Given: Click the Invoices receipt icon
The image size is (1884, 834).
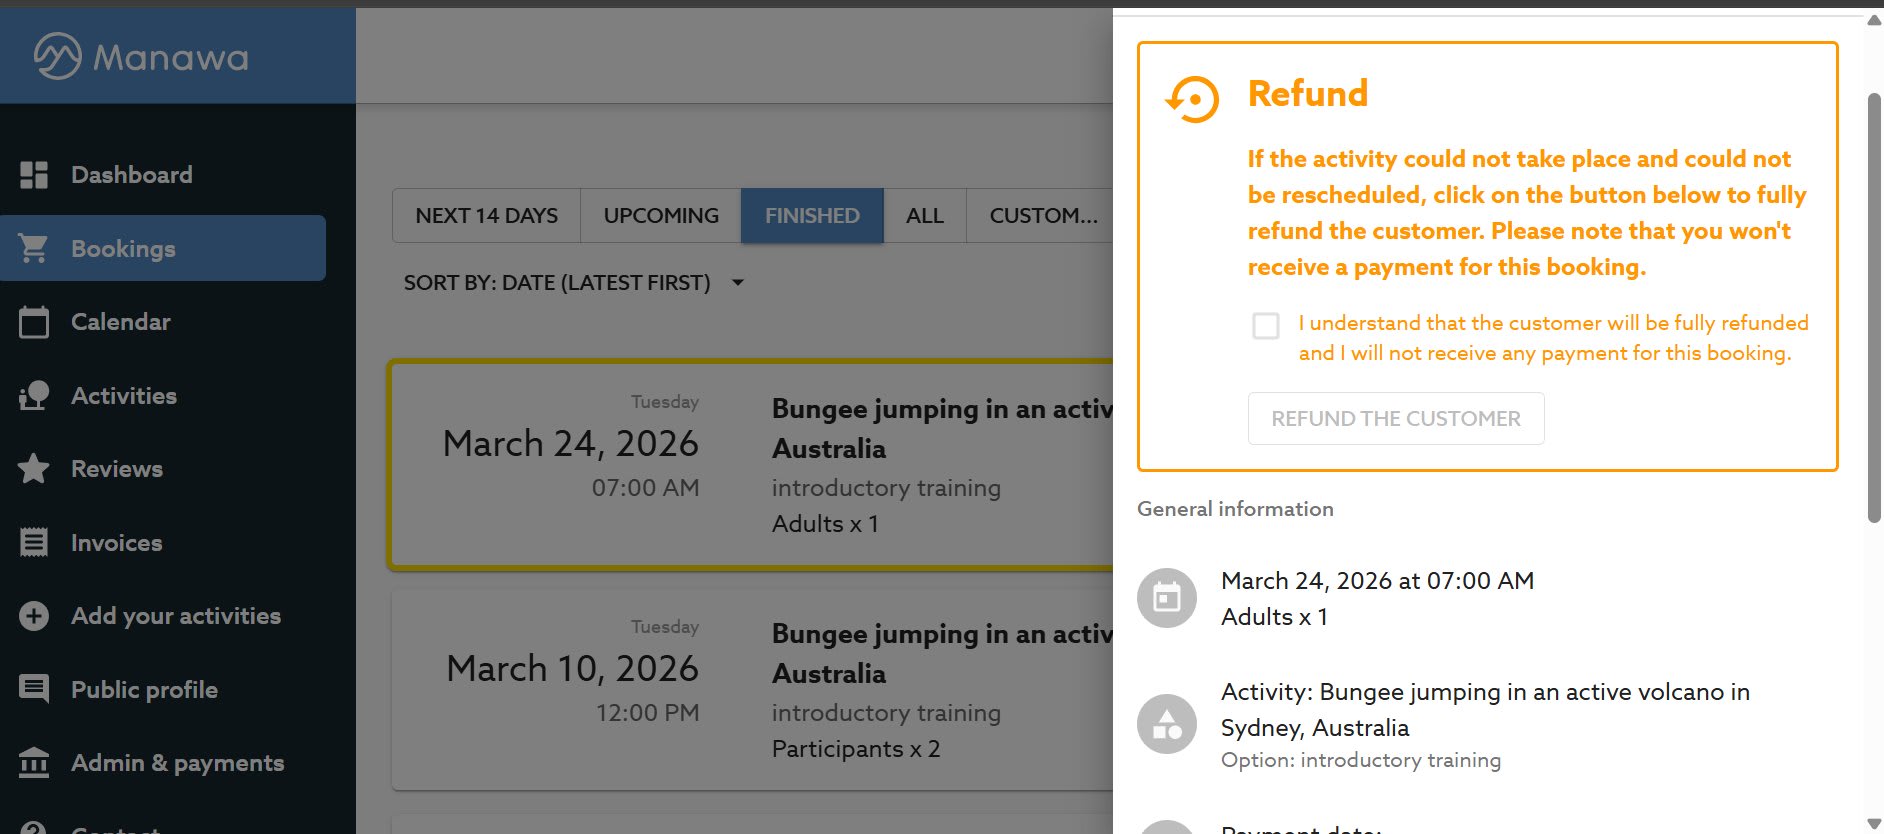Looking at the screenshot, I should [x=34, y=543].
